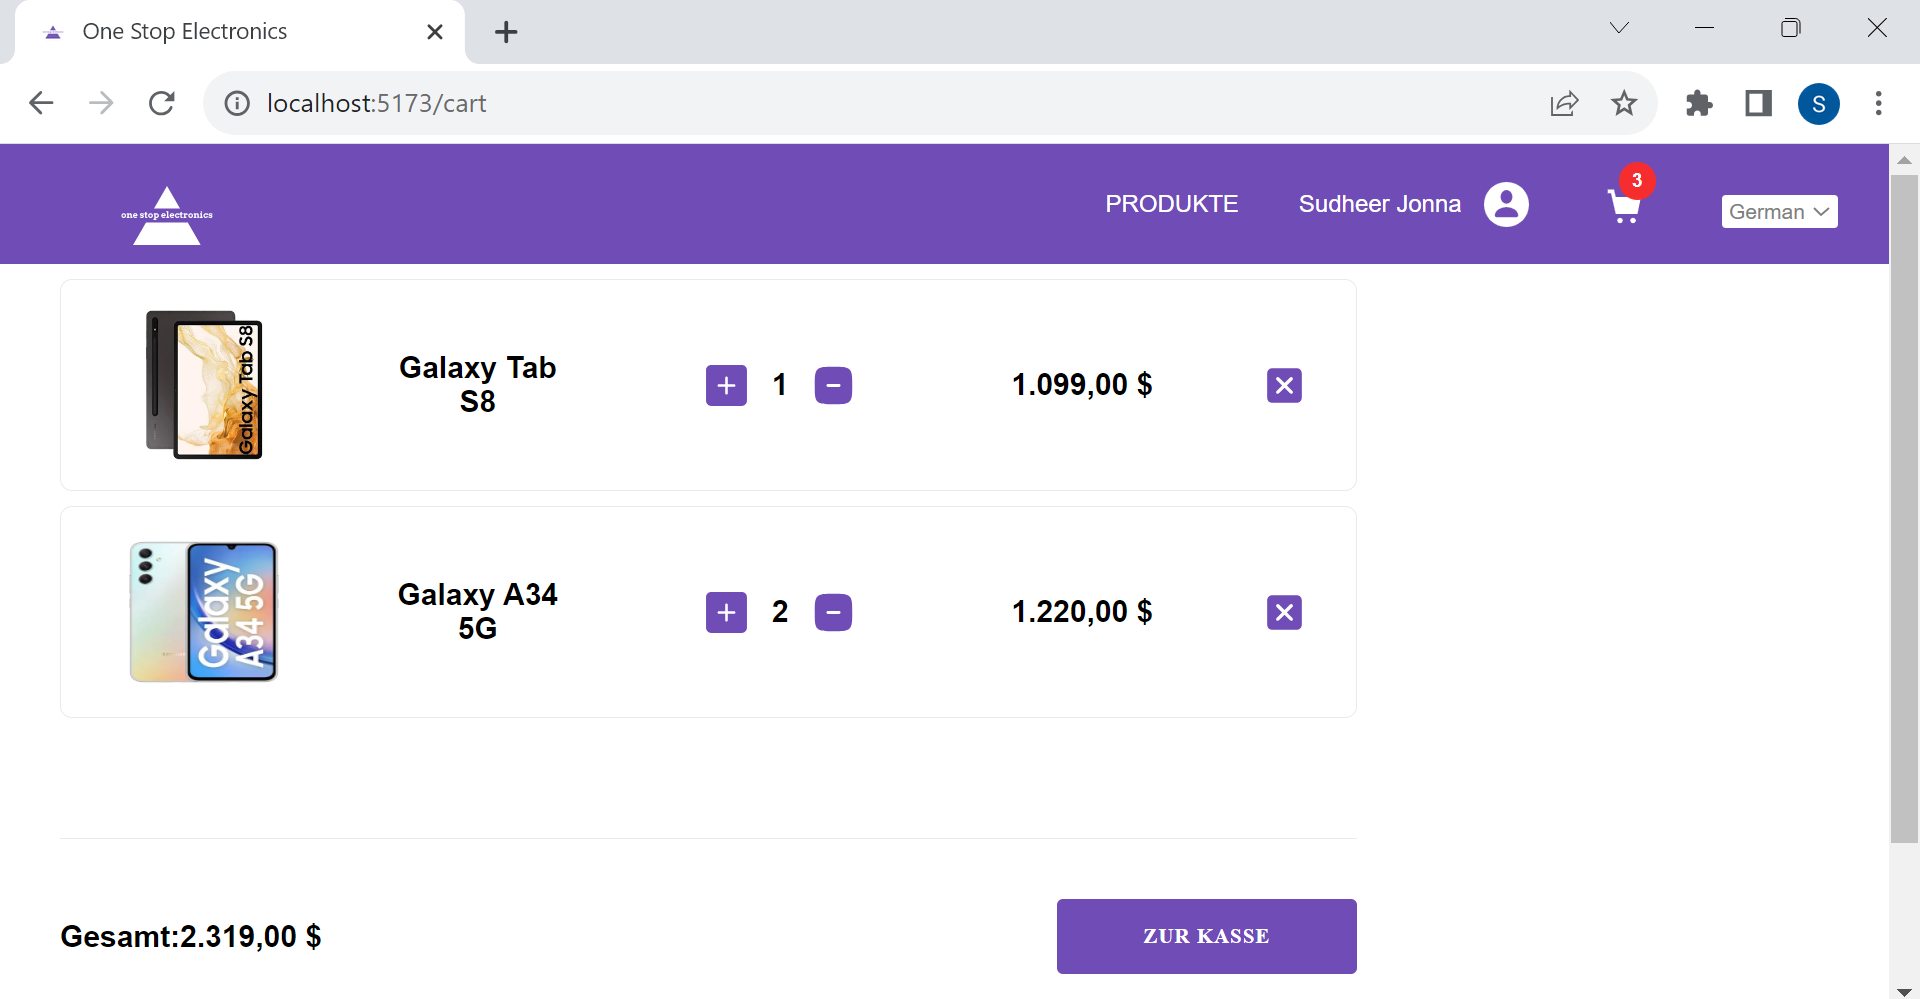Select the 1.220,00 $ price text
This screenshot has height=999, width=1920.
pyautogui.click(x=1082, y=612)
